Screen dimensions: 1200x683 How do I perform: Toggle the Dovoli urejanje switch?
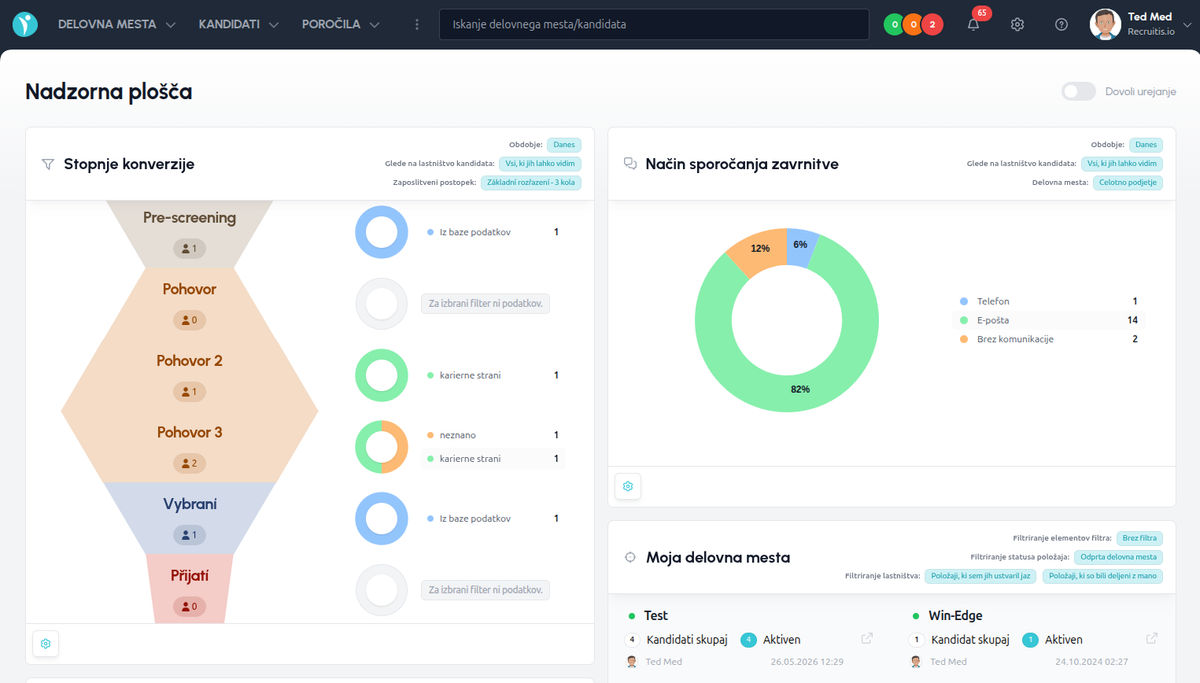tap(1079, 92)
